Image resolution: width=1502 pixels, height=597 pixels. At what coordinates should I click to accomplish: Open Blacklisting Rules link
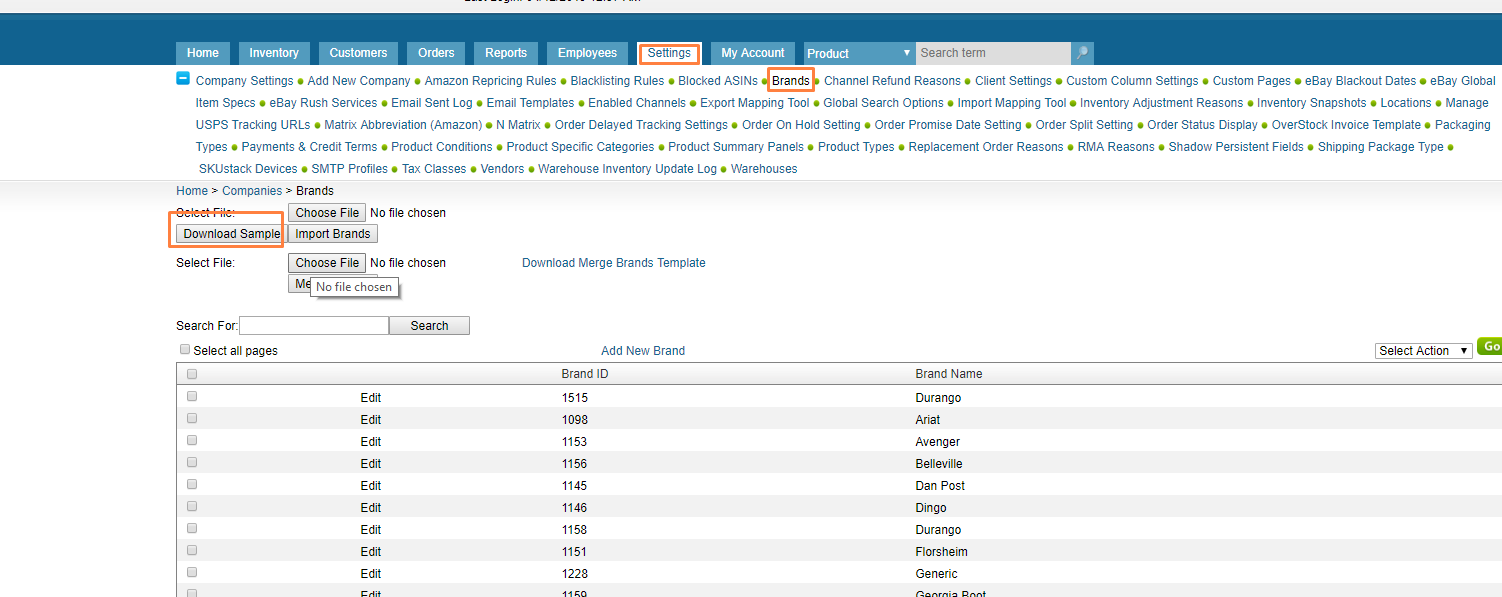point(617,81)
